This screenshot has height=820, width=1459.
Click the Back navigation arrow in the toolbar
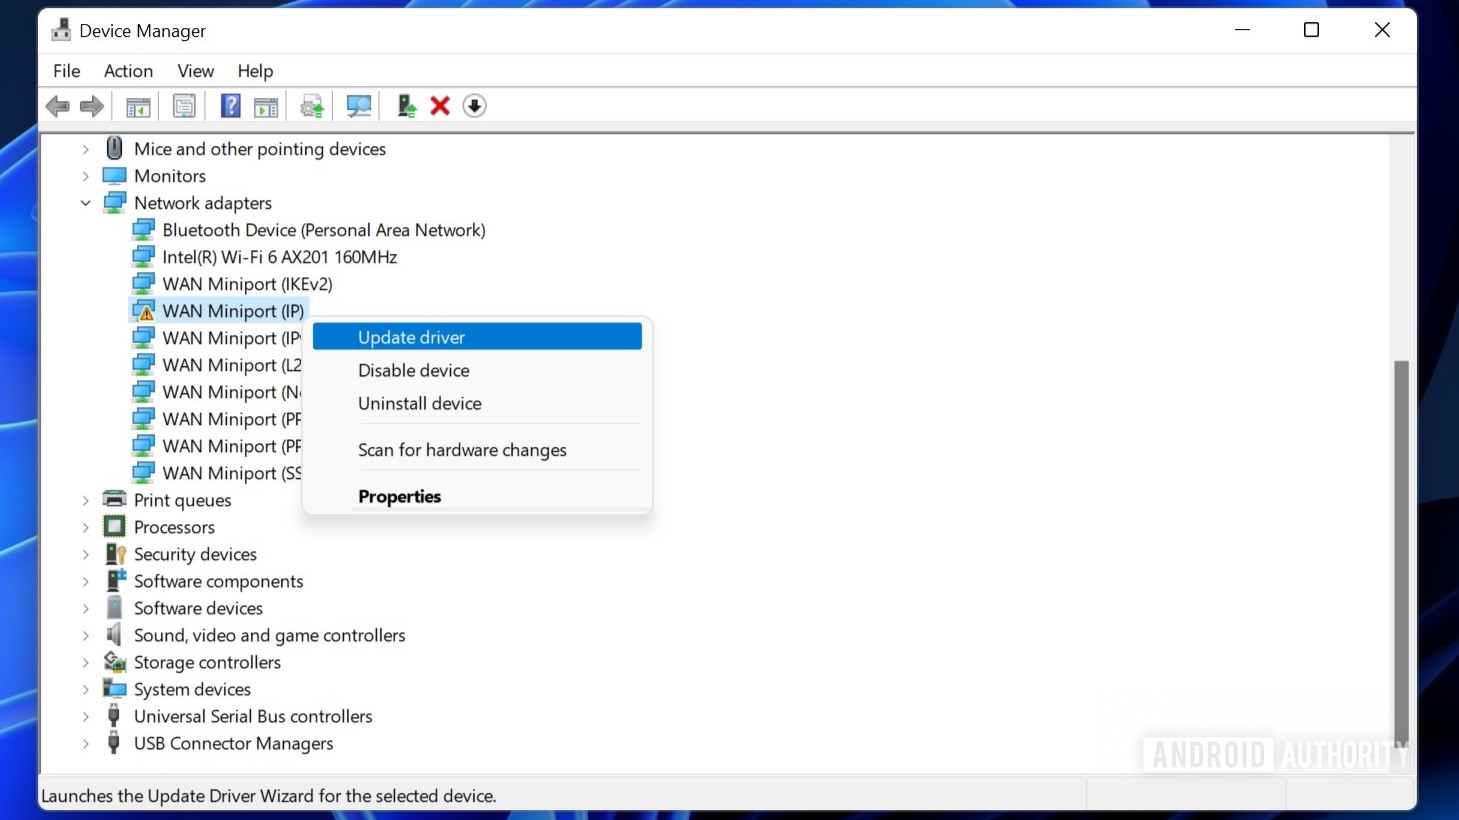pyautogui.click(x=57, y=105)
